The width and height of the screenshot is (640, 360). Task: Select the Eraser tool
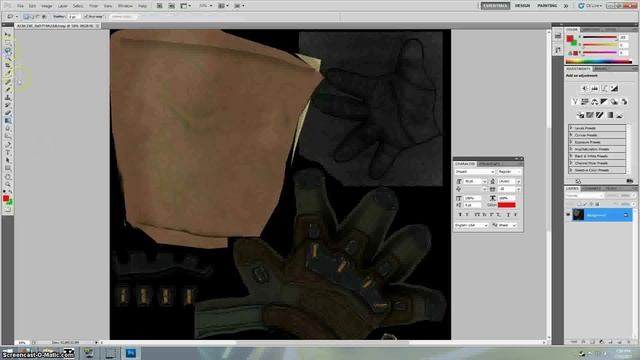[x=8, y=113]
